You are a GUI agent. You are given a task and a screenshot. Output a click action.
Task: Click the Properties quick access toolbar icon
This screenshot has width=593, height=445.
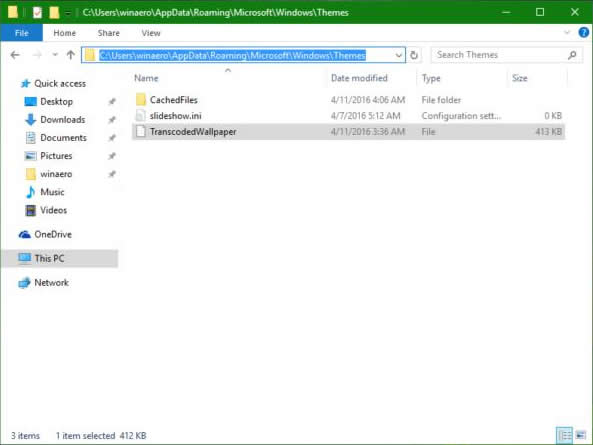tap(37, 12)
